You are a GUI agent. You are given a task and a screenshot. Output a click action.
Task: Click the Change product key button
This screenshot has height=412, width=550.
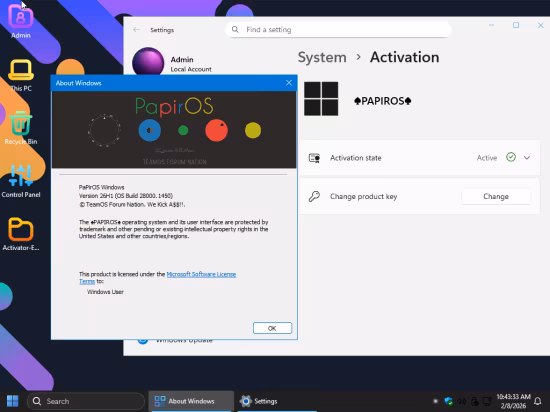496,196
